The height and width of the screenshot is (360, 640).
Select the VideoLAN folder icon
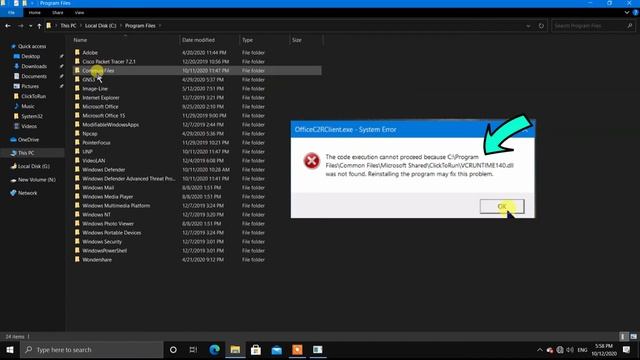click(x=77, y=160)
